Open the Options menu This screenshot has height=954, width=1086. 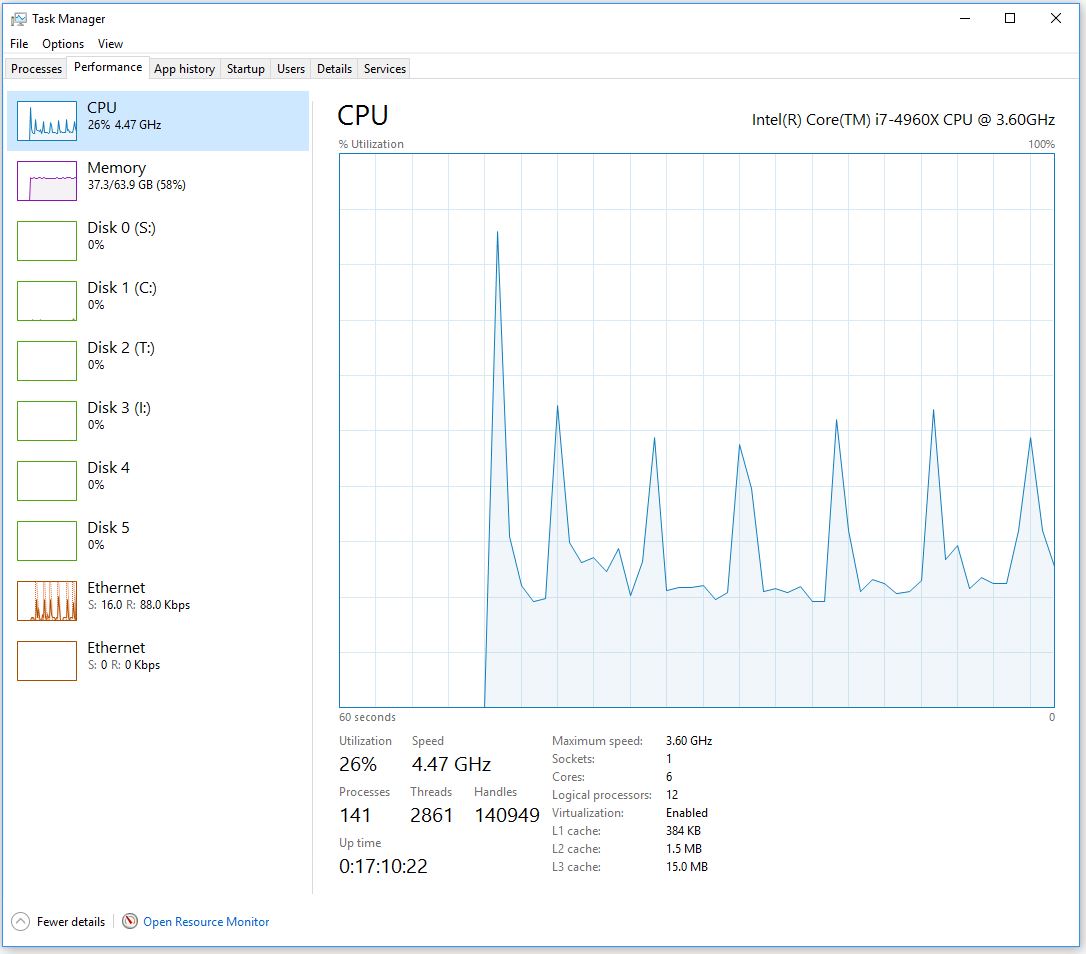62,44
